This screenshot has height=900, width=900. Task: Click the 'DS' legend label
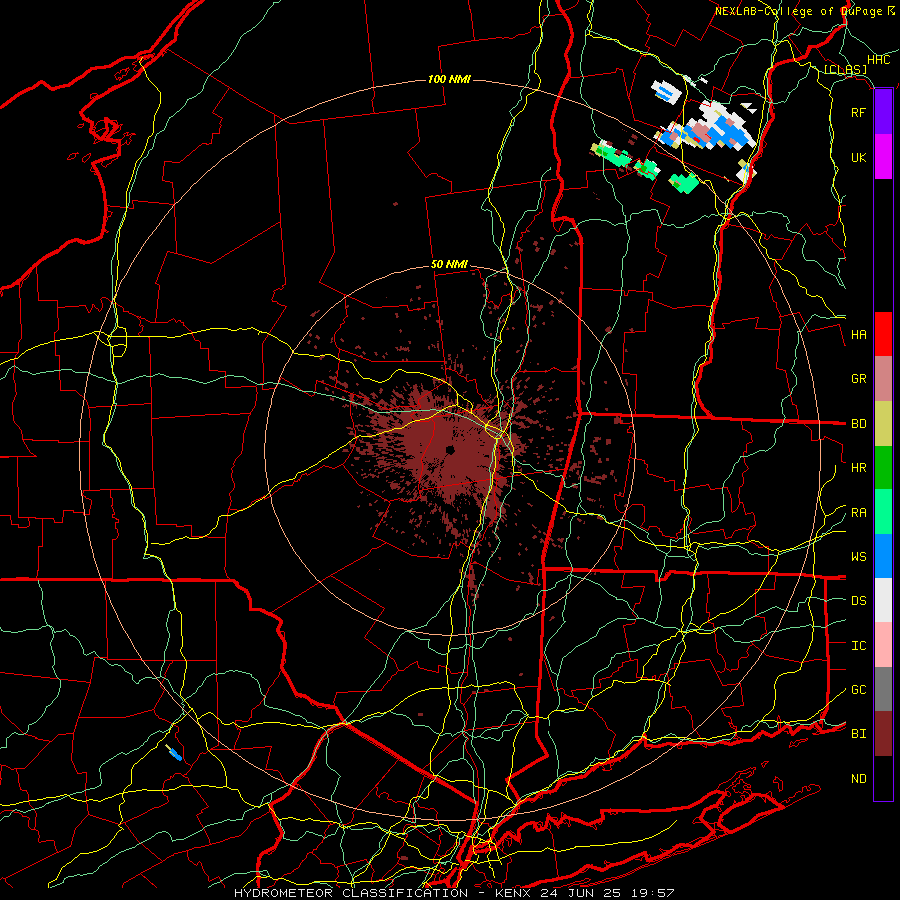859,601
